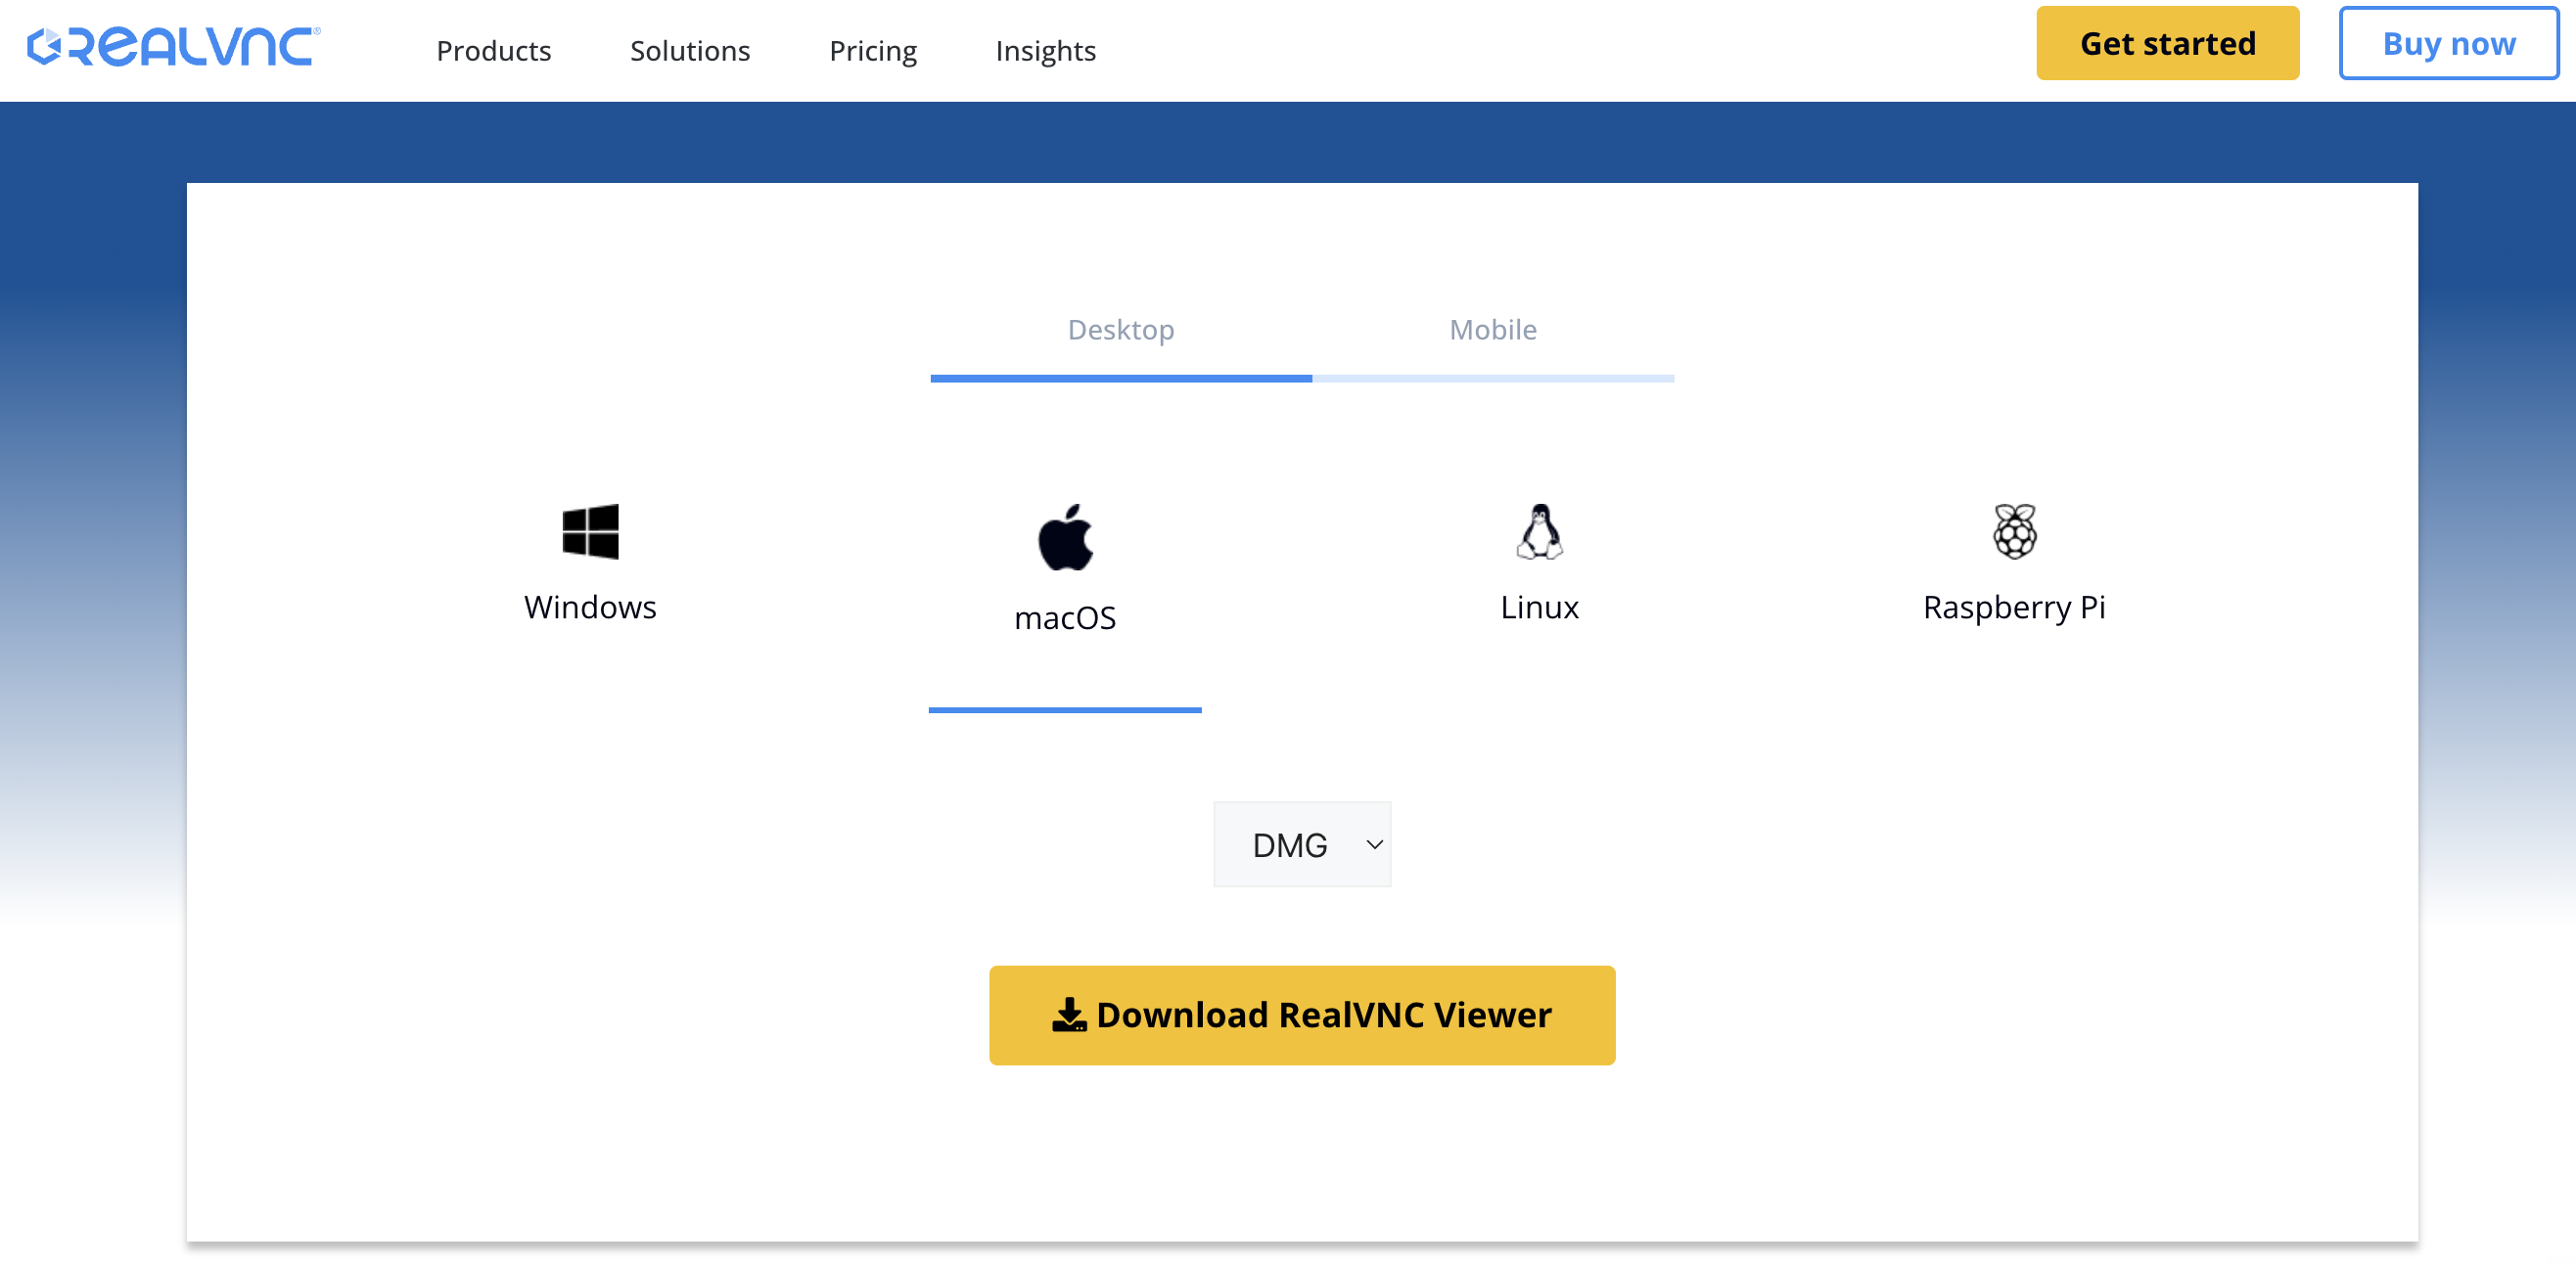Open the DMG format dropdown
Viewport: 2576px width, 1266px height.
tap(1289, 845)
